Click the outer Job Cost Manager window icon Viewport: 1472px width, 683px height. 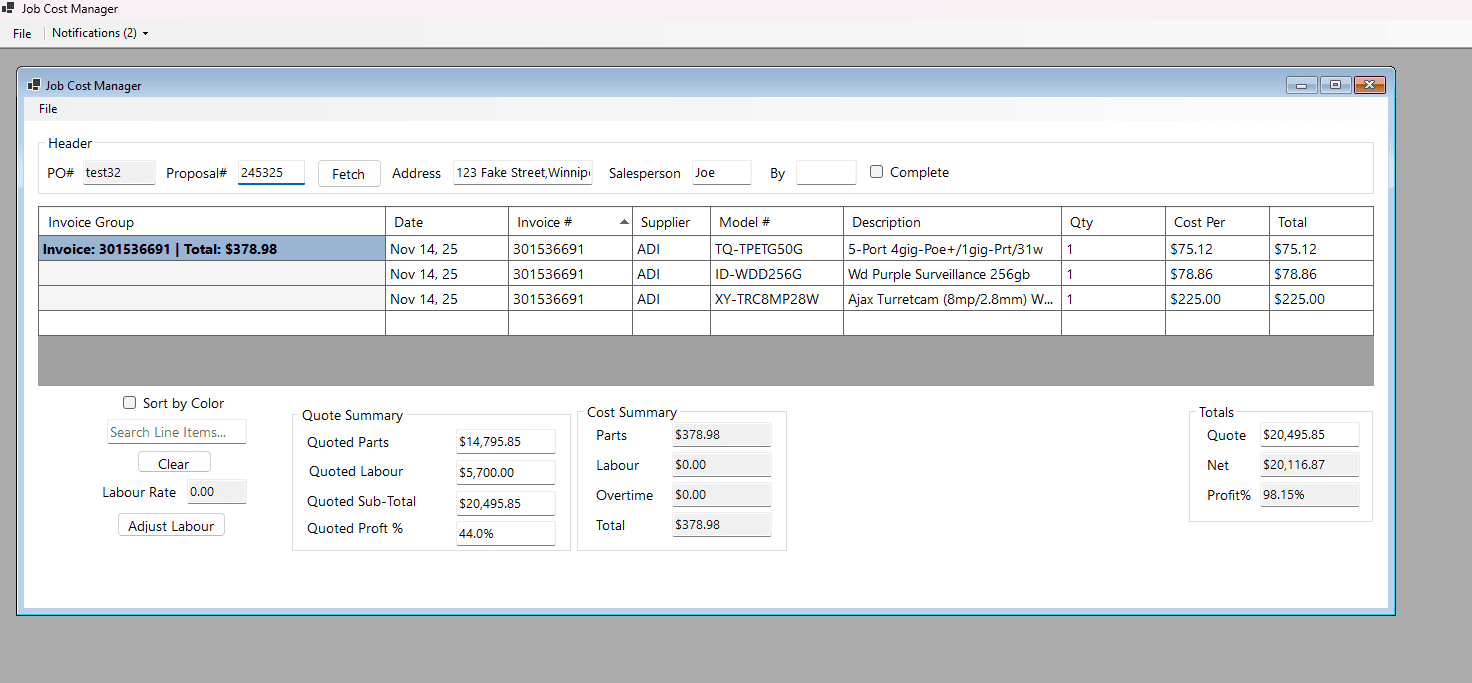pyautogui.click(x=9, y=9)
